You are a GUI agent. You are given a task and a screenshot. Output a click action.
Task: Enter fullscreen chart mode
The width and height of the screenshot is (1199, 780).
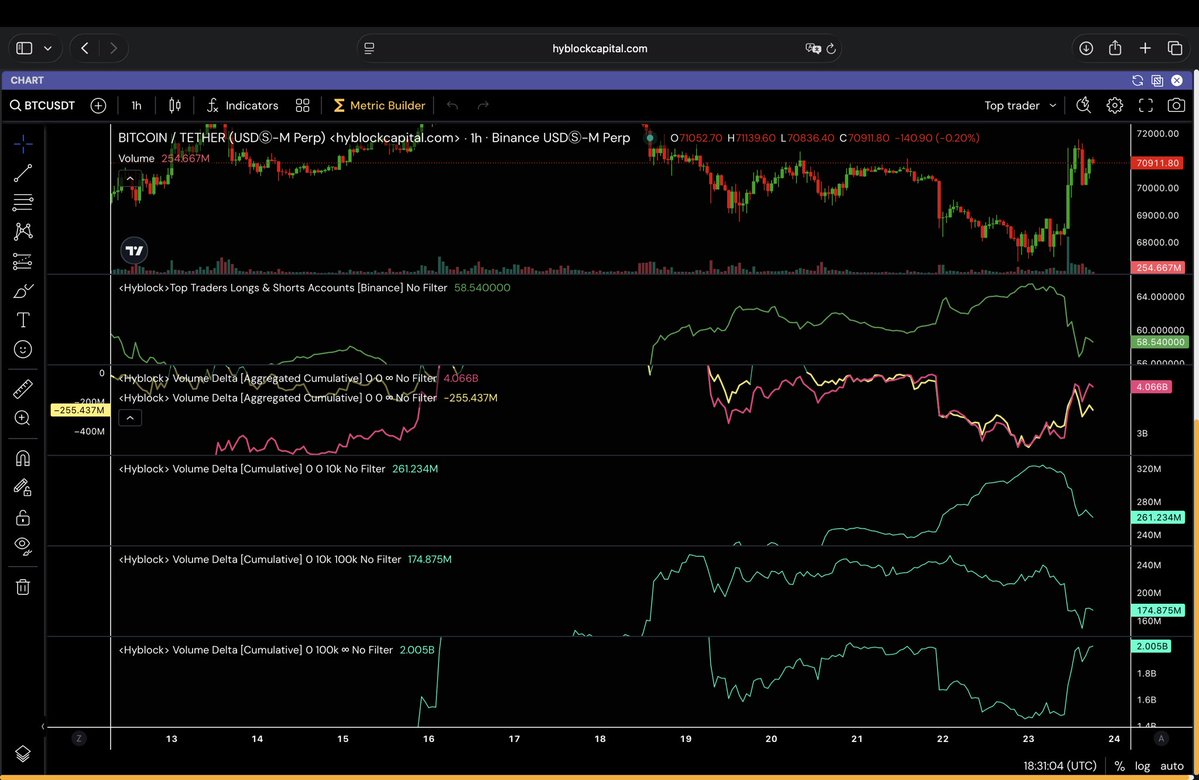[x=1145, y=106]
